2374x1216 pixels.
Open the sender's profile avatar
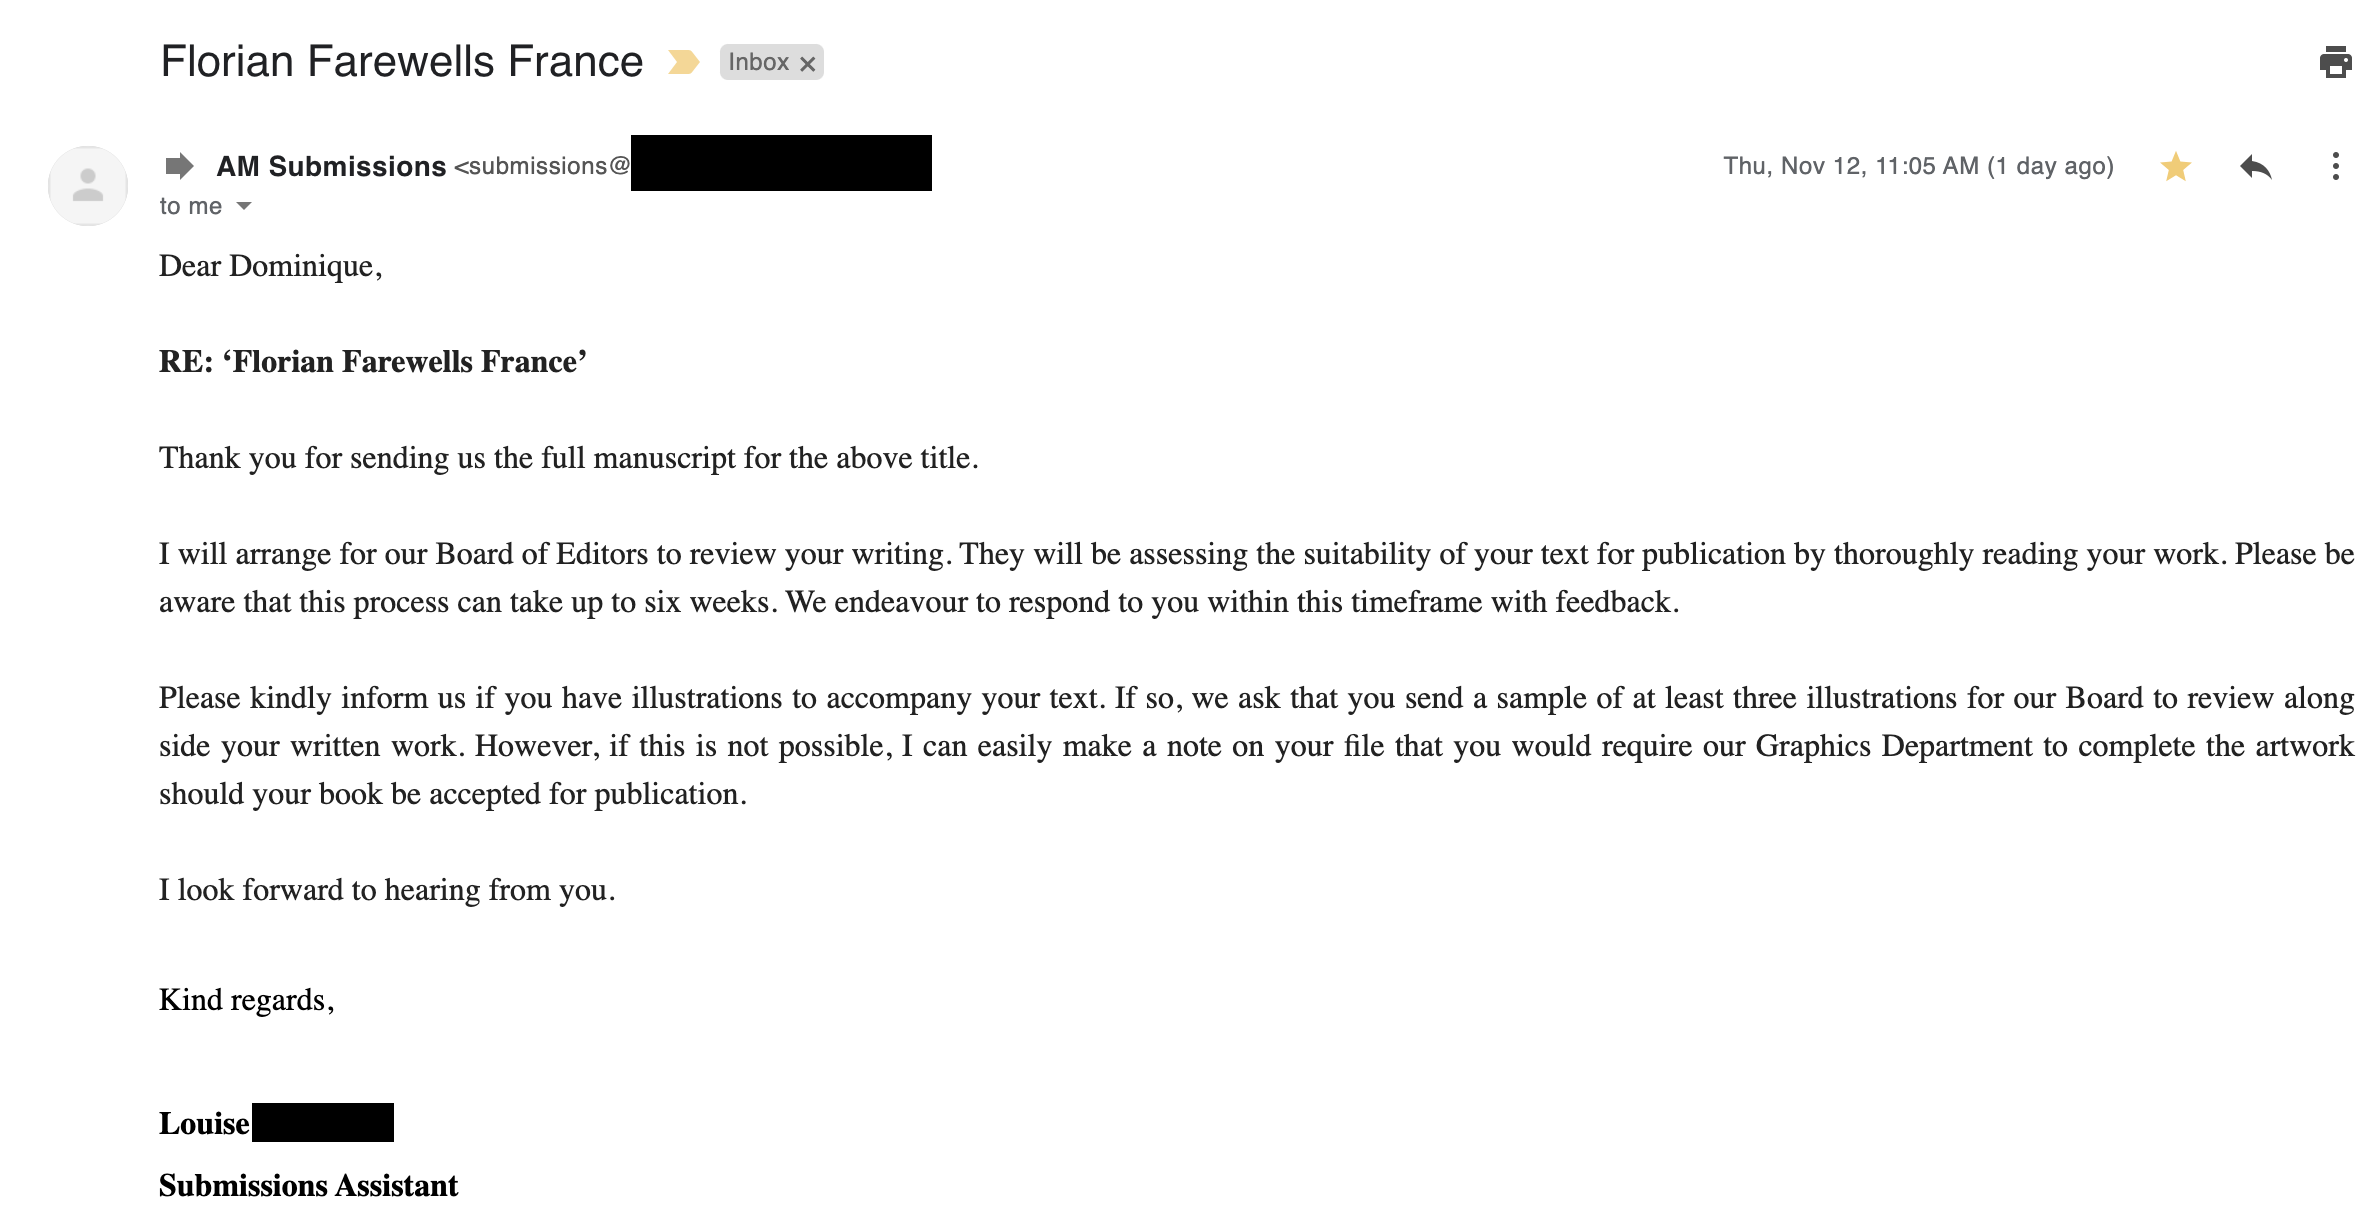coord(88,185)
